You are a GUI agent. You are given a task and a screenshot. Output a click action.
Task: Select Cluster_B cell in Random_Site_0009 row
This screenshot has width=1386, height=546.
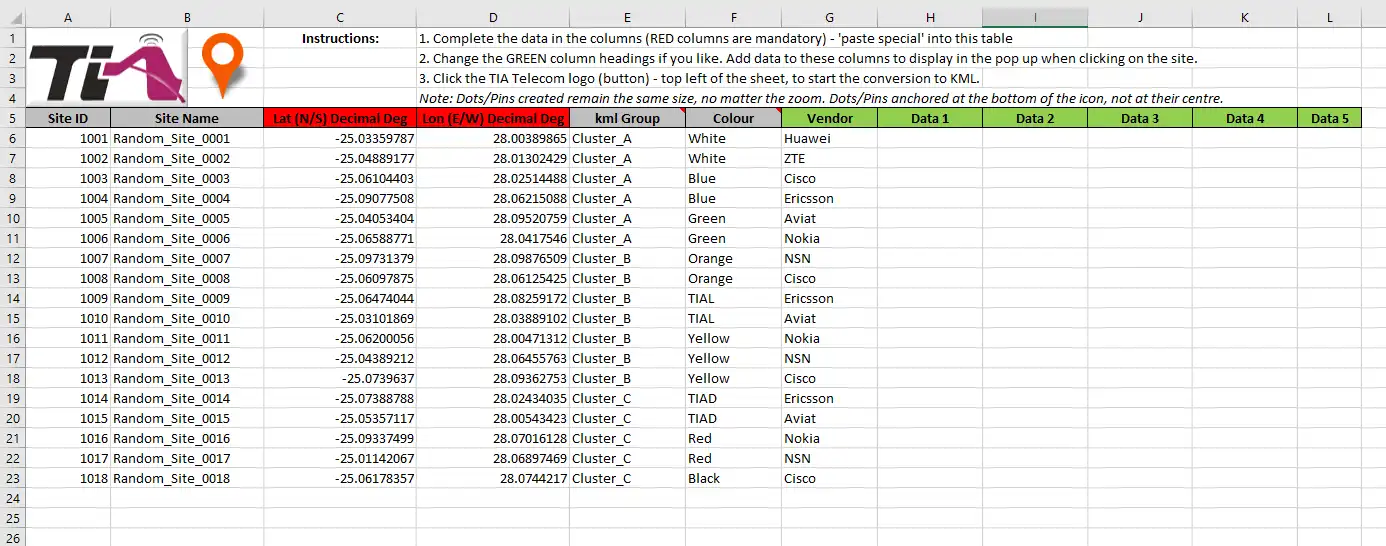tap(627, 298)
